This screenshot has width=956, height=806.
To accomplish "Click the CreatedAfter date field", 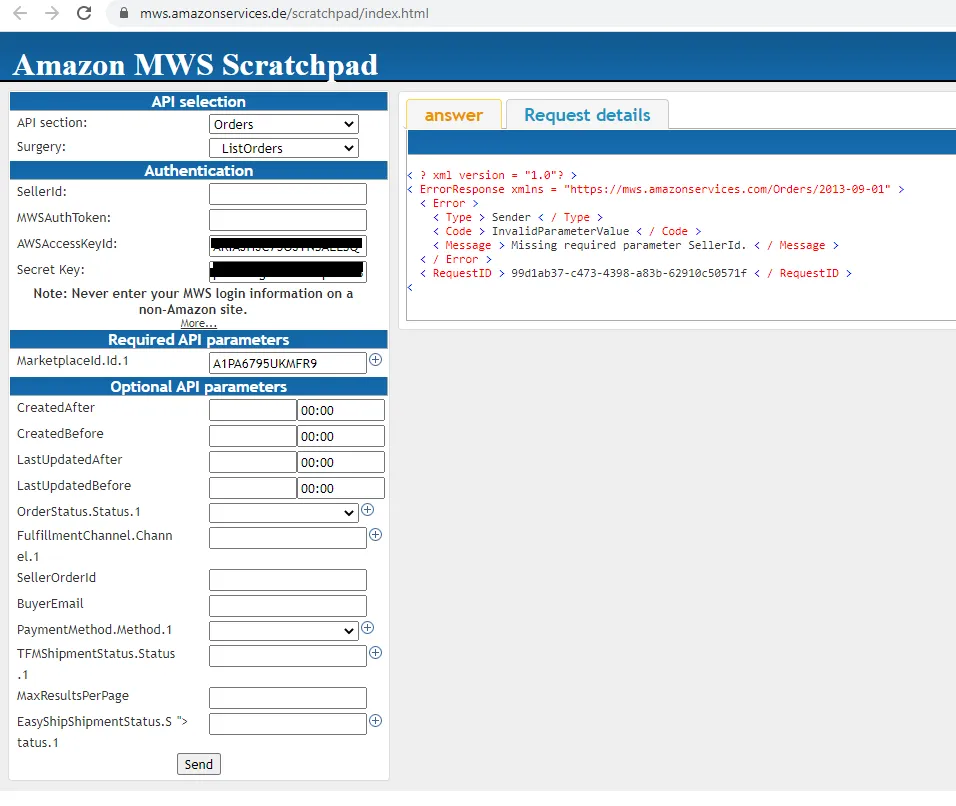I will (x=252, y=410).
